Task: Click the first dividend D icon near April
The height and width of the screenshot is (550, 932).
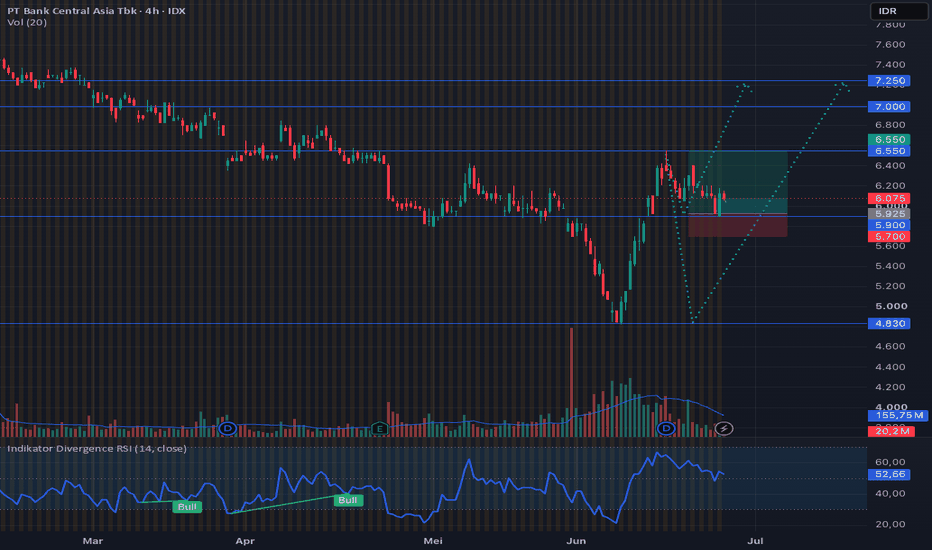Action: (228, 428)
